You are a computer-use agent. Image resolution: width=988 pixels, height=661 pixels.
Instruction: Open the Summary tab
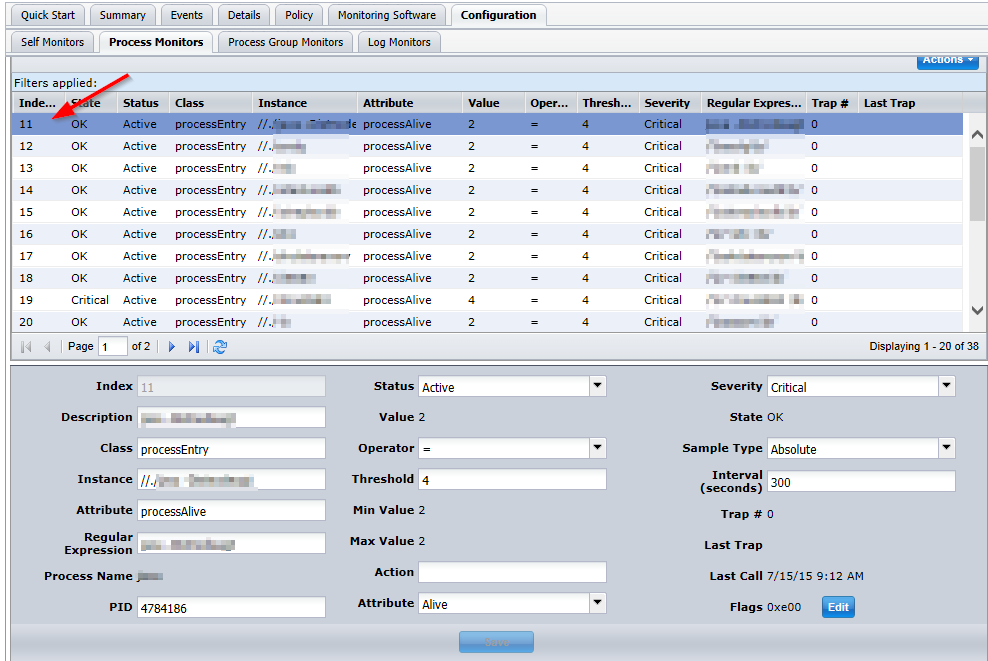[122, 15]
